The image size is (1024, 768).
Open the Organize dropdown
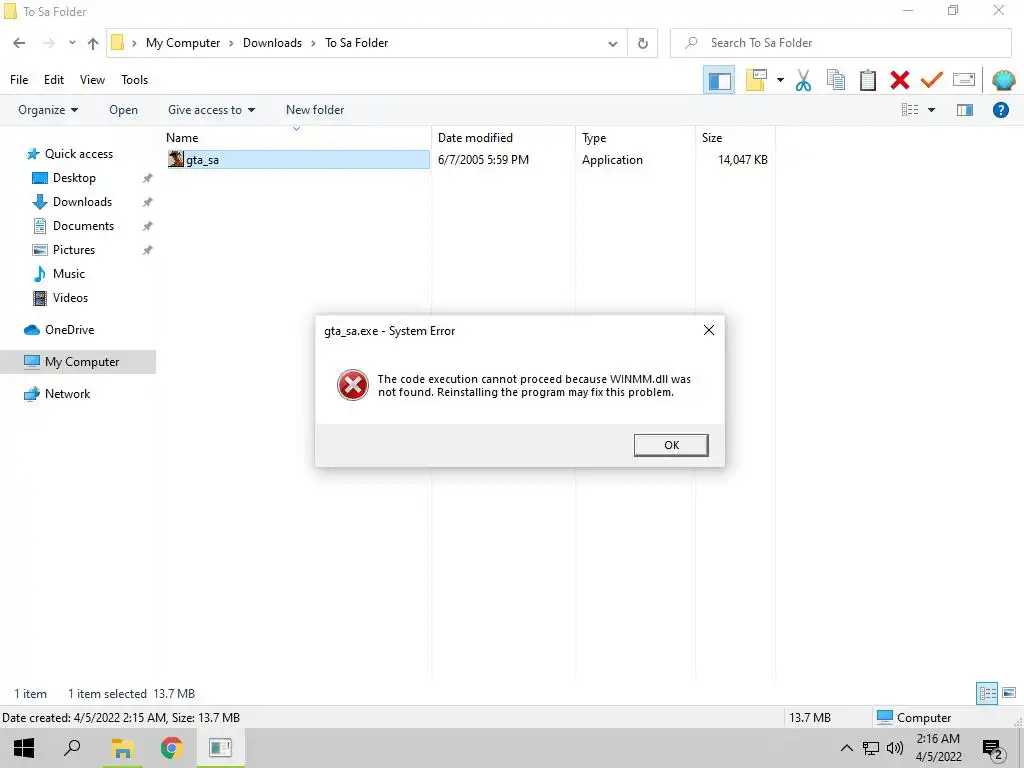48,110
